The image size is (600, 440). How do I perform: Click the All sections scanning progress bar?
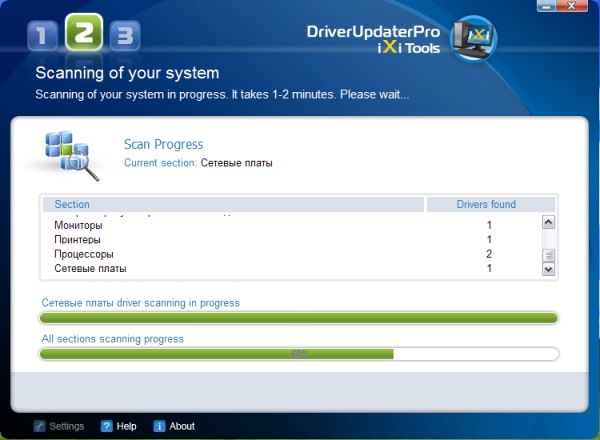[298, 353]
